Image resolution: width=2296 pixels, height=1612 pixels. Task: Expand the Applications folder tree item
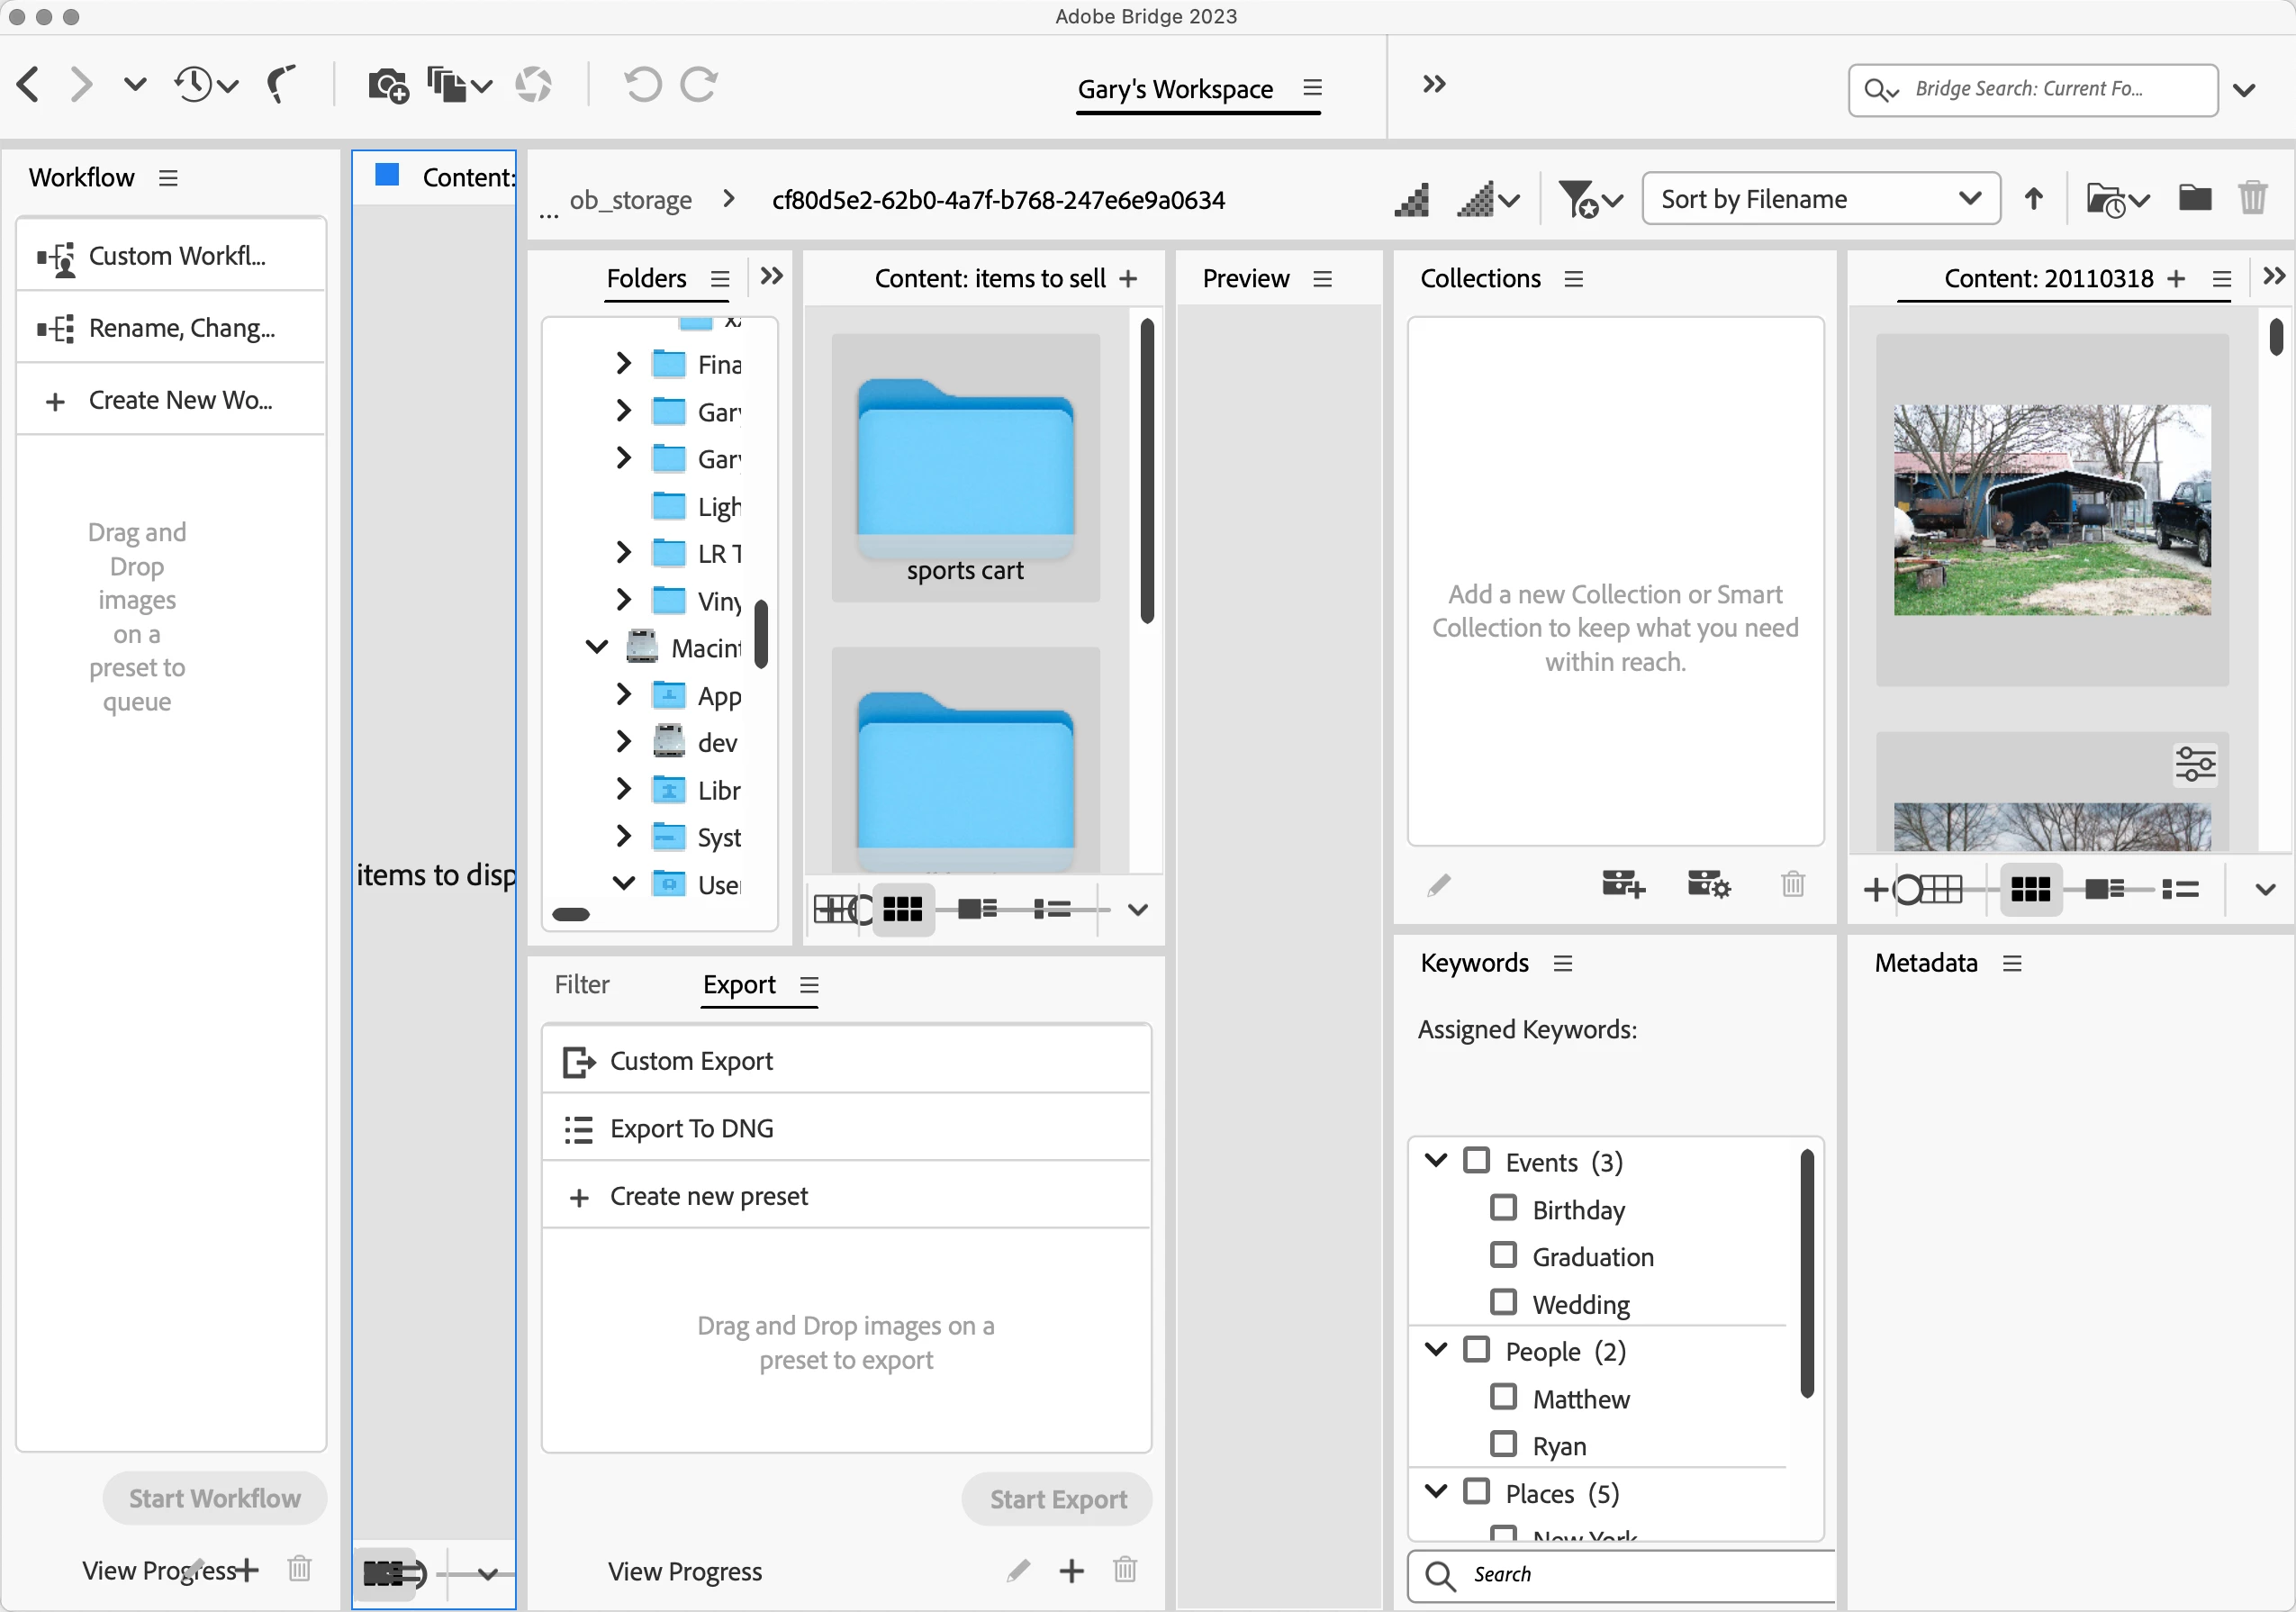pos(623,695)
